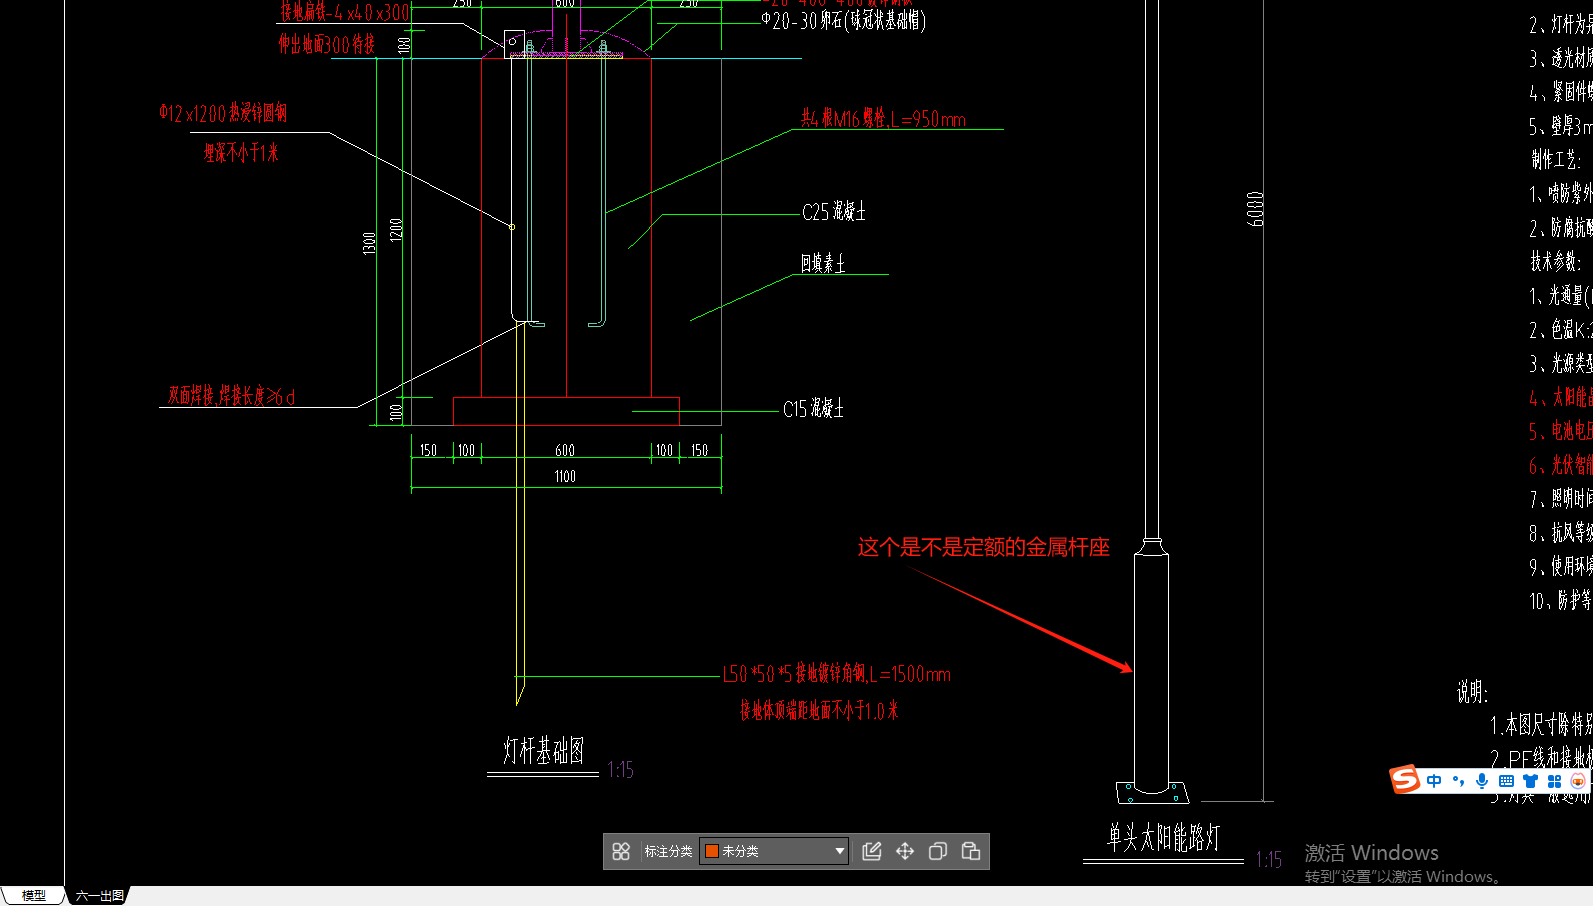Switch to the 六一出图 layout tab

[x=99, y=895]
